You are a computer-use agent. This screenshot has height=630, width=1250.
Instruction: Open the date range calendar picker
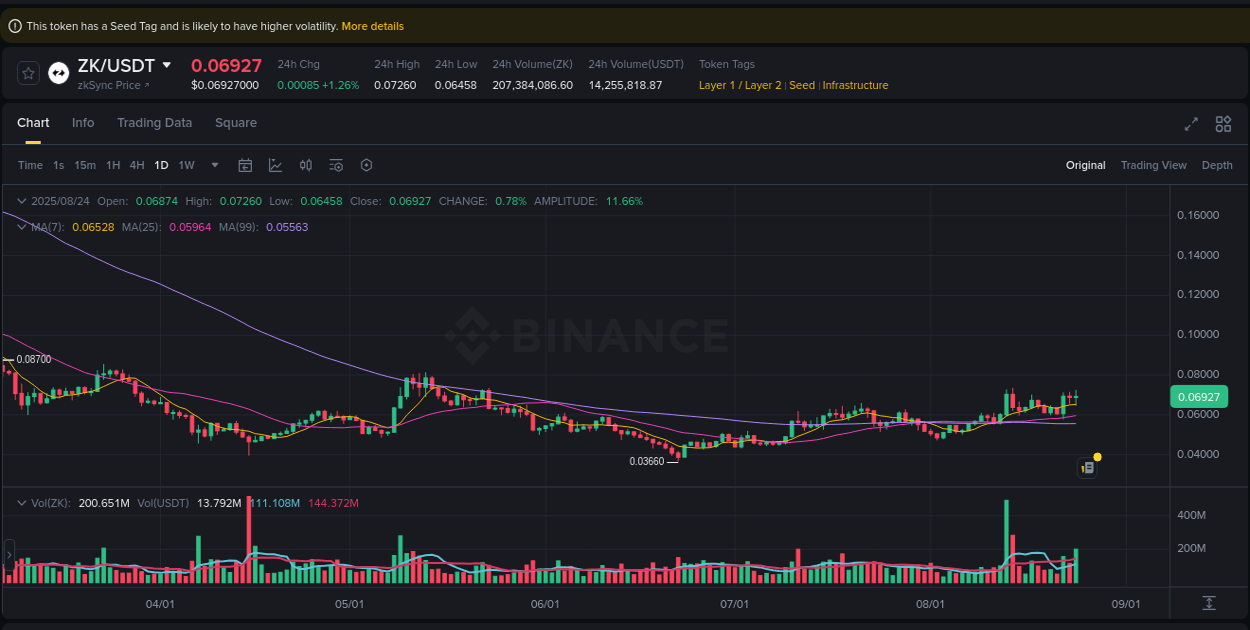point(245,164)
